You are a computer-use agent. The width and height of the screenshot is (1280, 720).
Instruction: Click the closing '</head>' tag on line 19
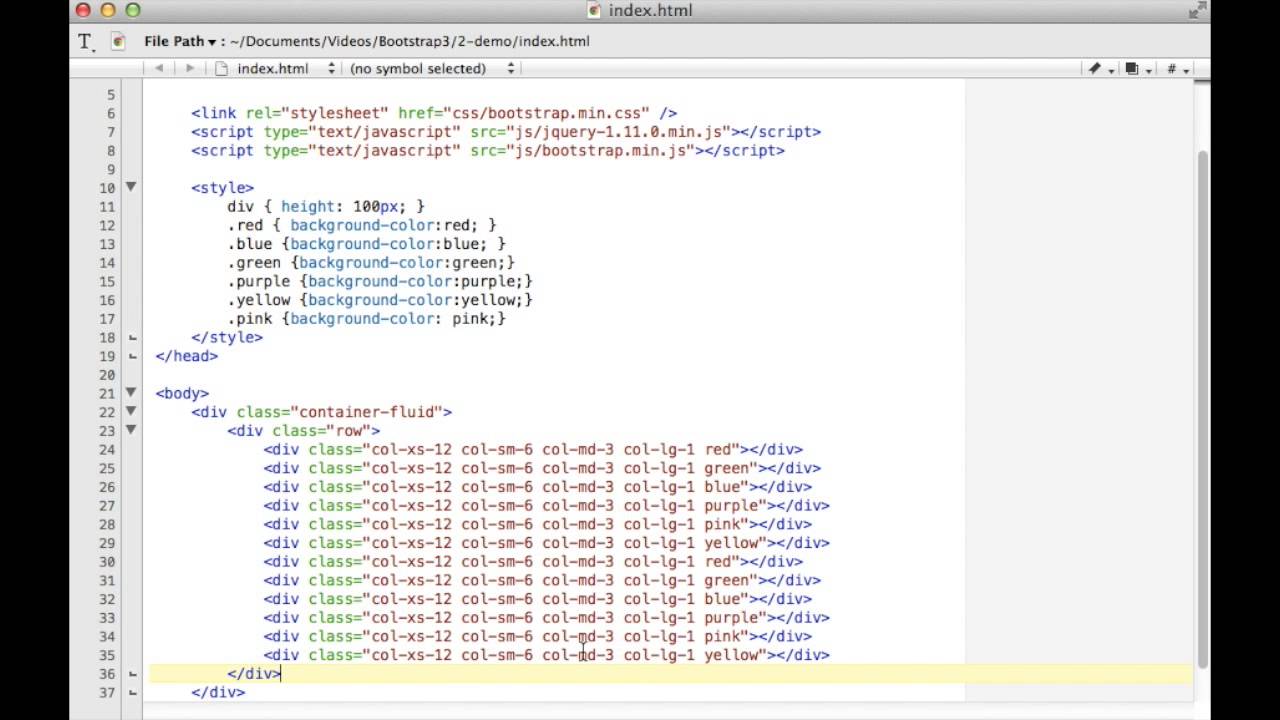coord(187,356)
